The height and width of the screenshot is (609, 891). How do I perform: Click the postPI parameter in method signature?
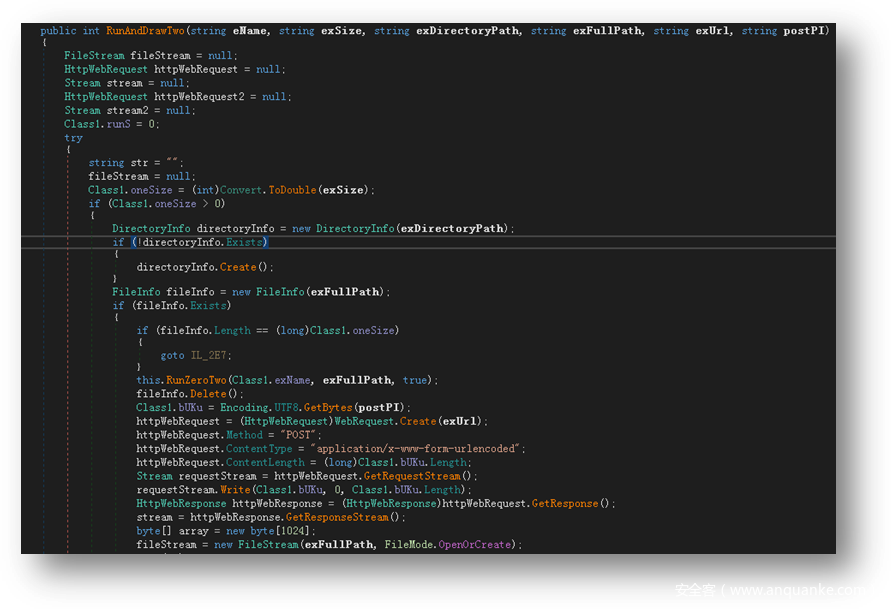pyautogui.click(x=806, y=31)
